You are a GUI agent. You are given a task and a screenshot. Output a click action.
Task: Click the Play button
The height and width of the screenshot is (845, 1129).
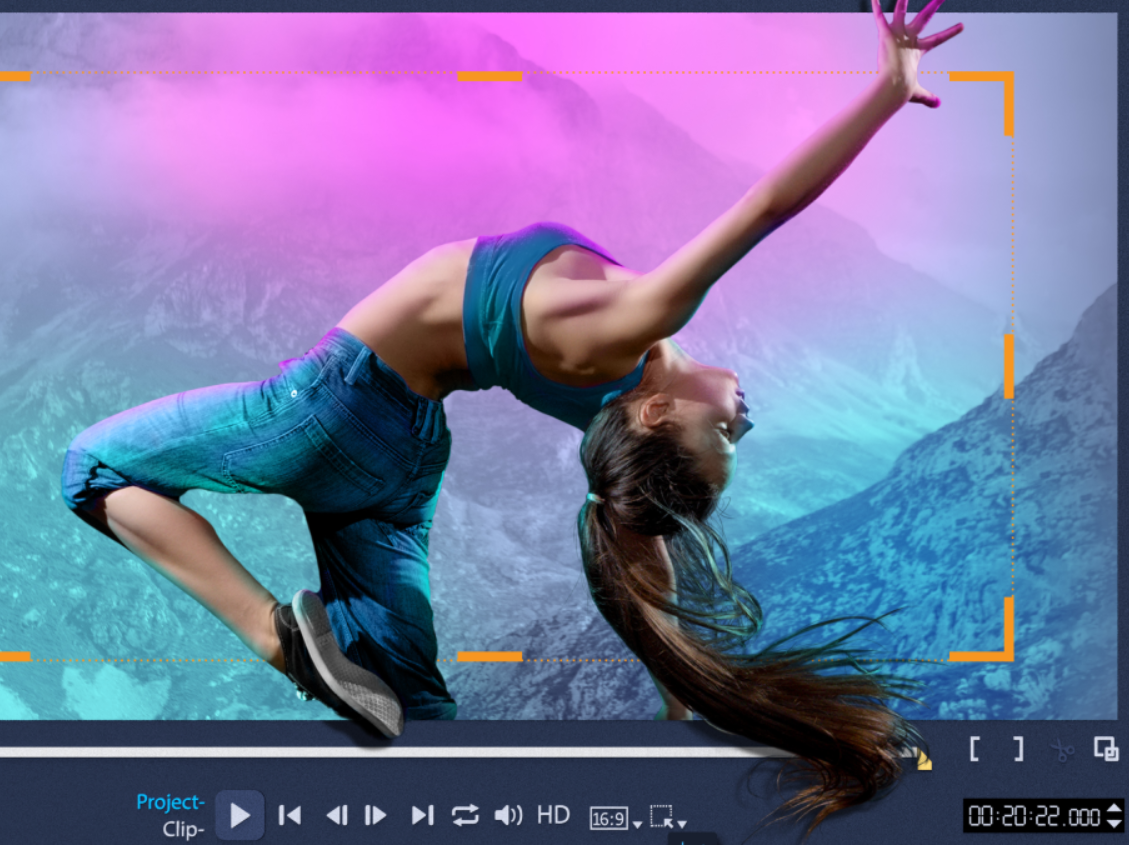tap(240, 815)
